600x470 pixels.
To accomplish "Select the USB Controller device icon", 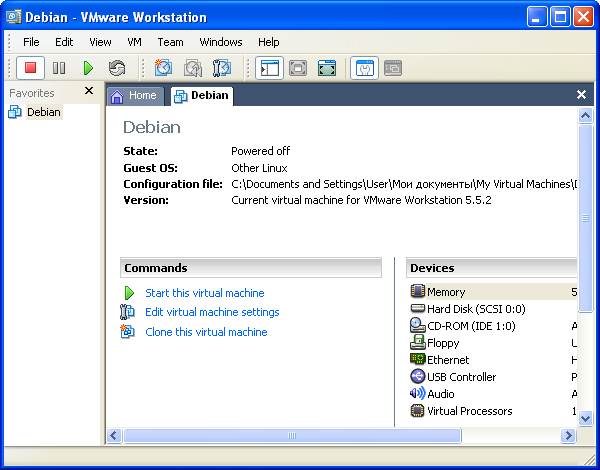I will click(417, 376).
